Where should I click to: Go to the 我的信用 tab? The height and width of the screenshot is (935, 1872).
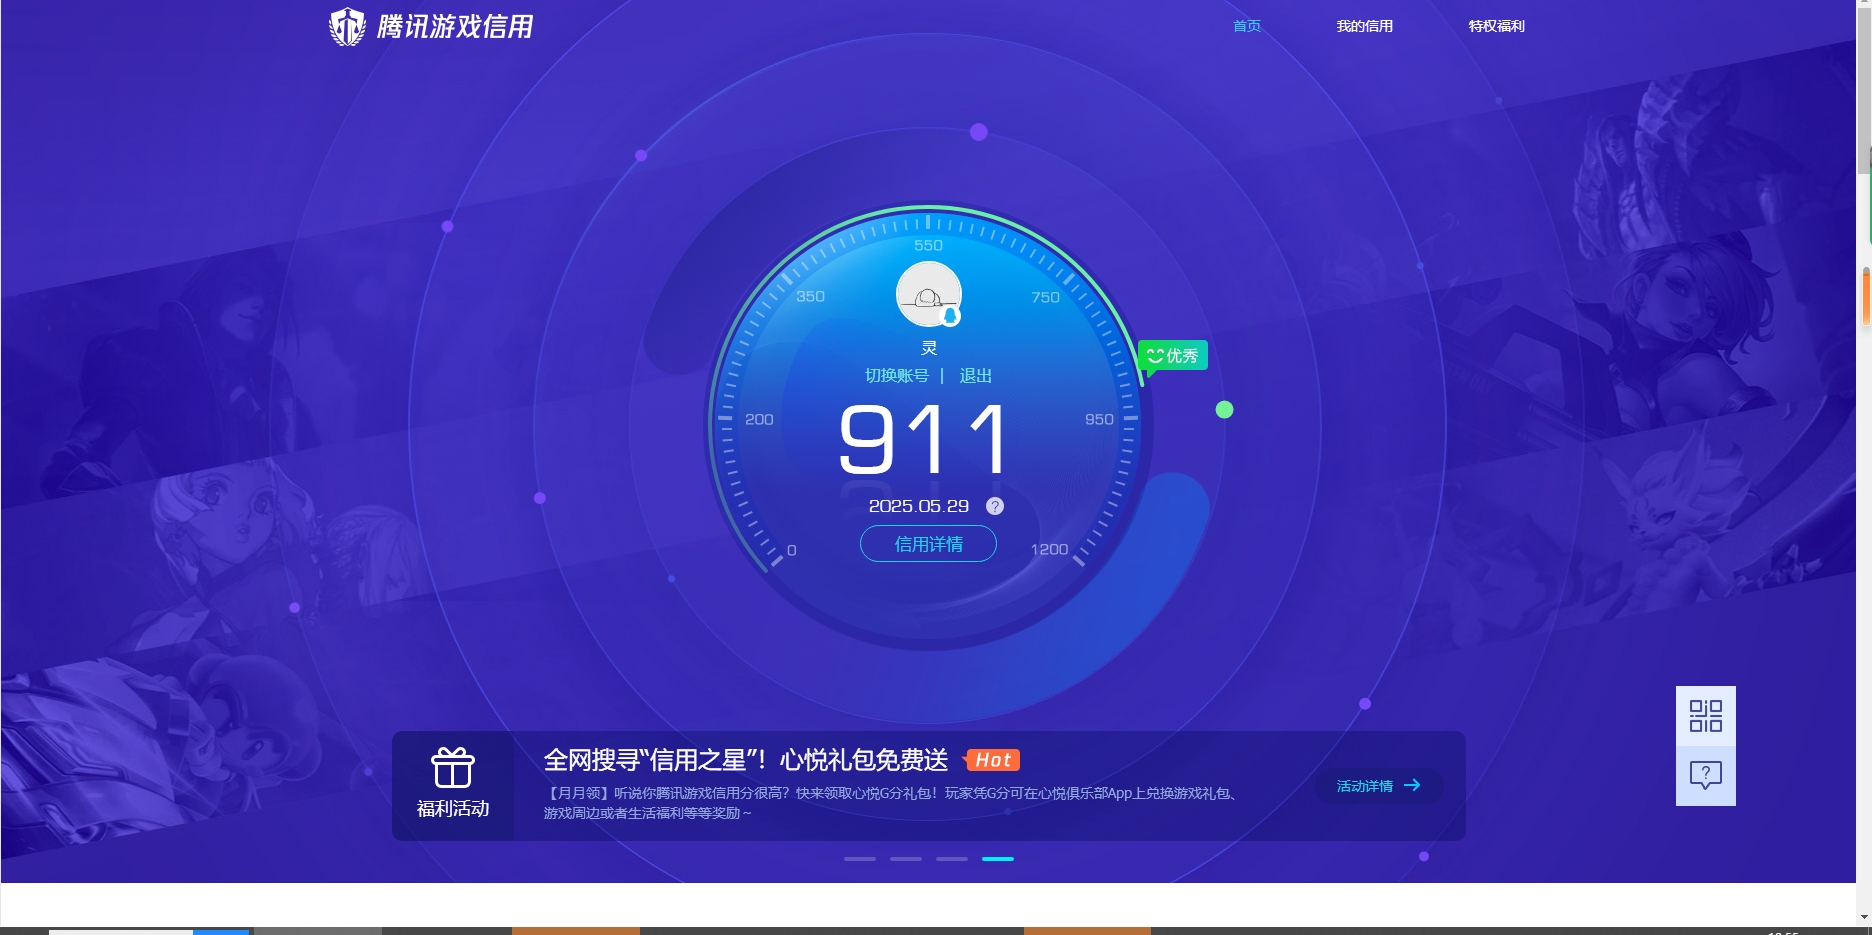pyautogui.click(x=1364, y=26)
